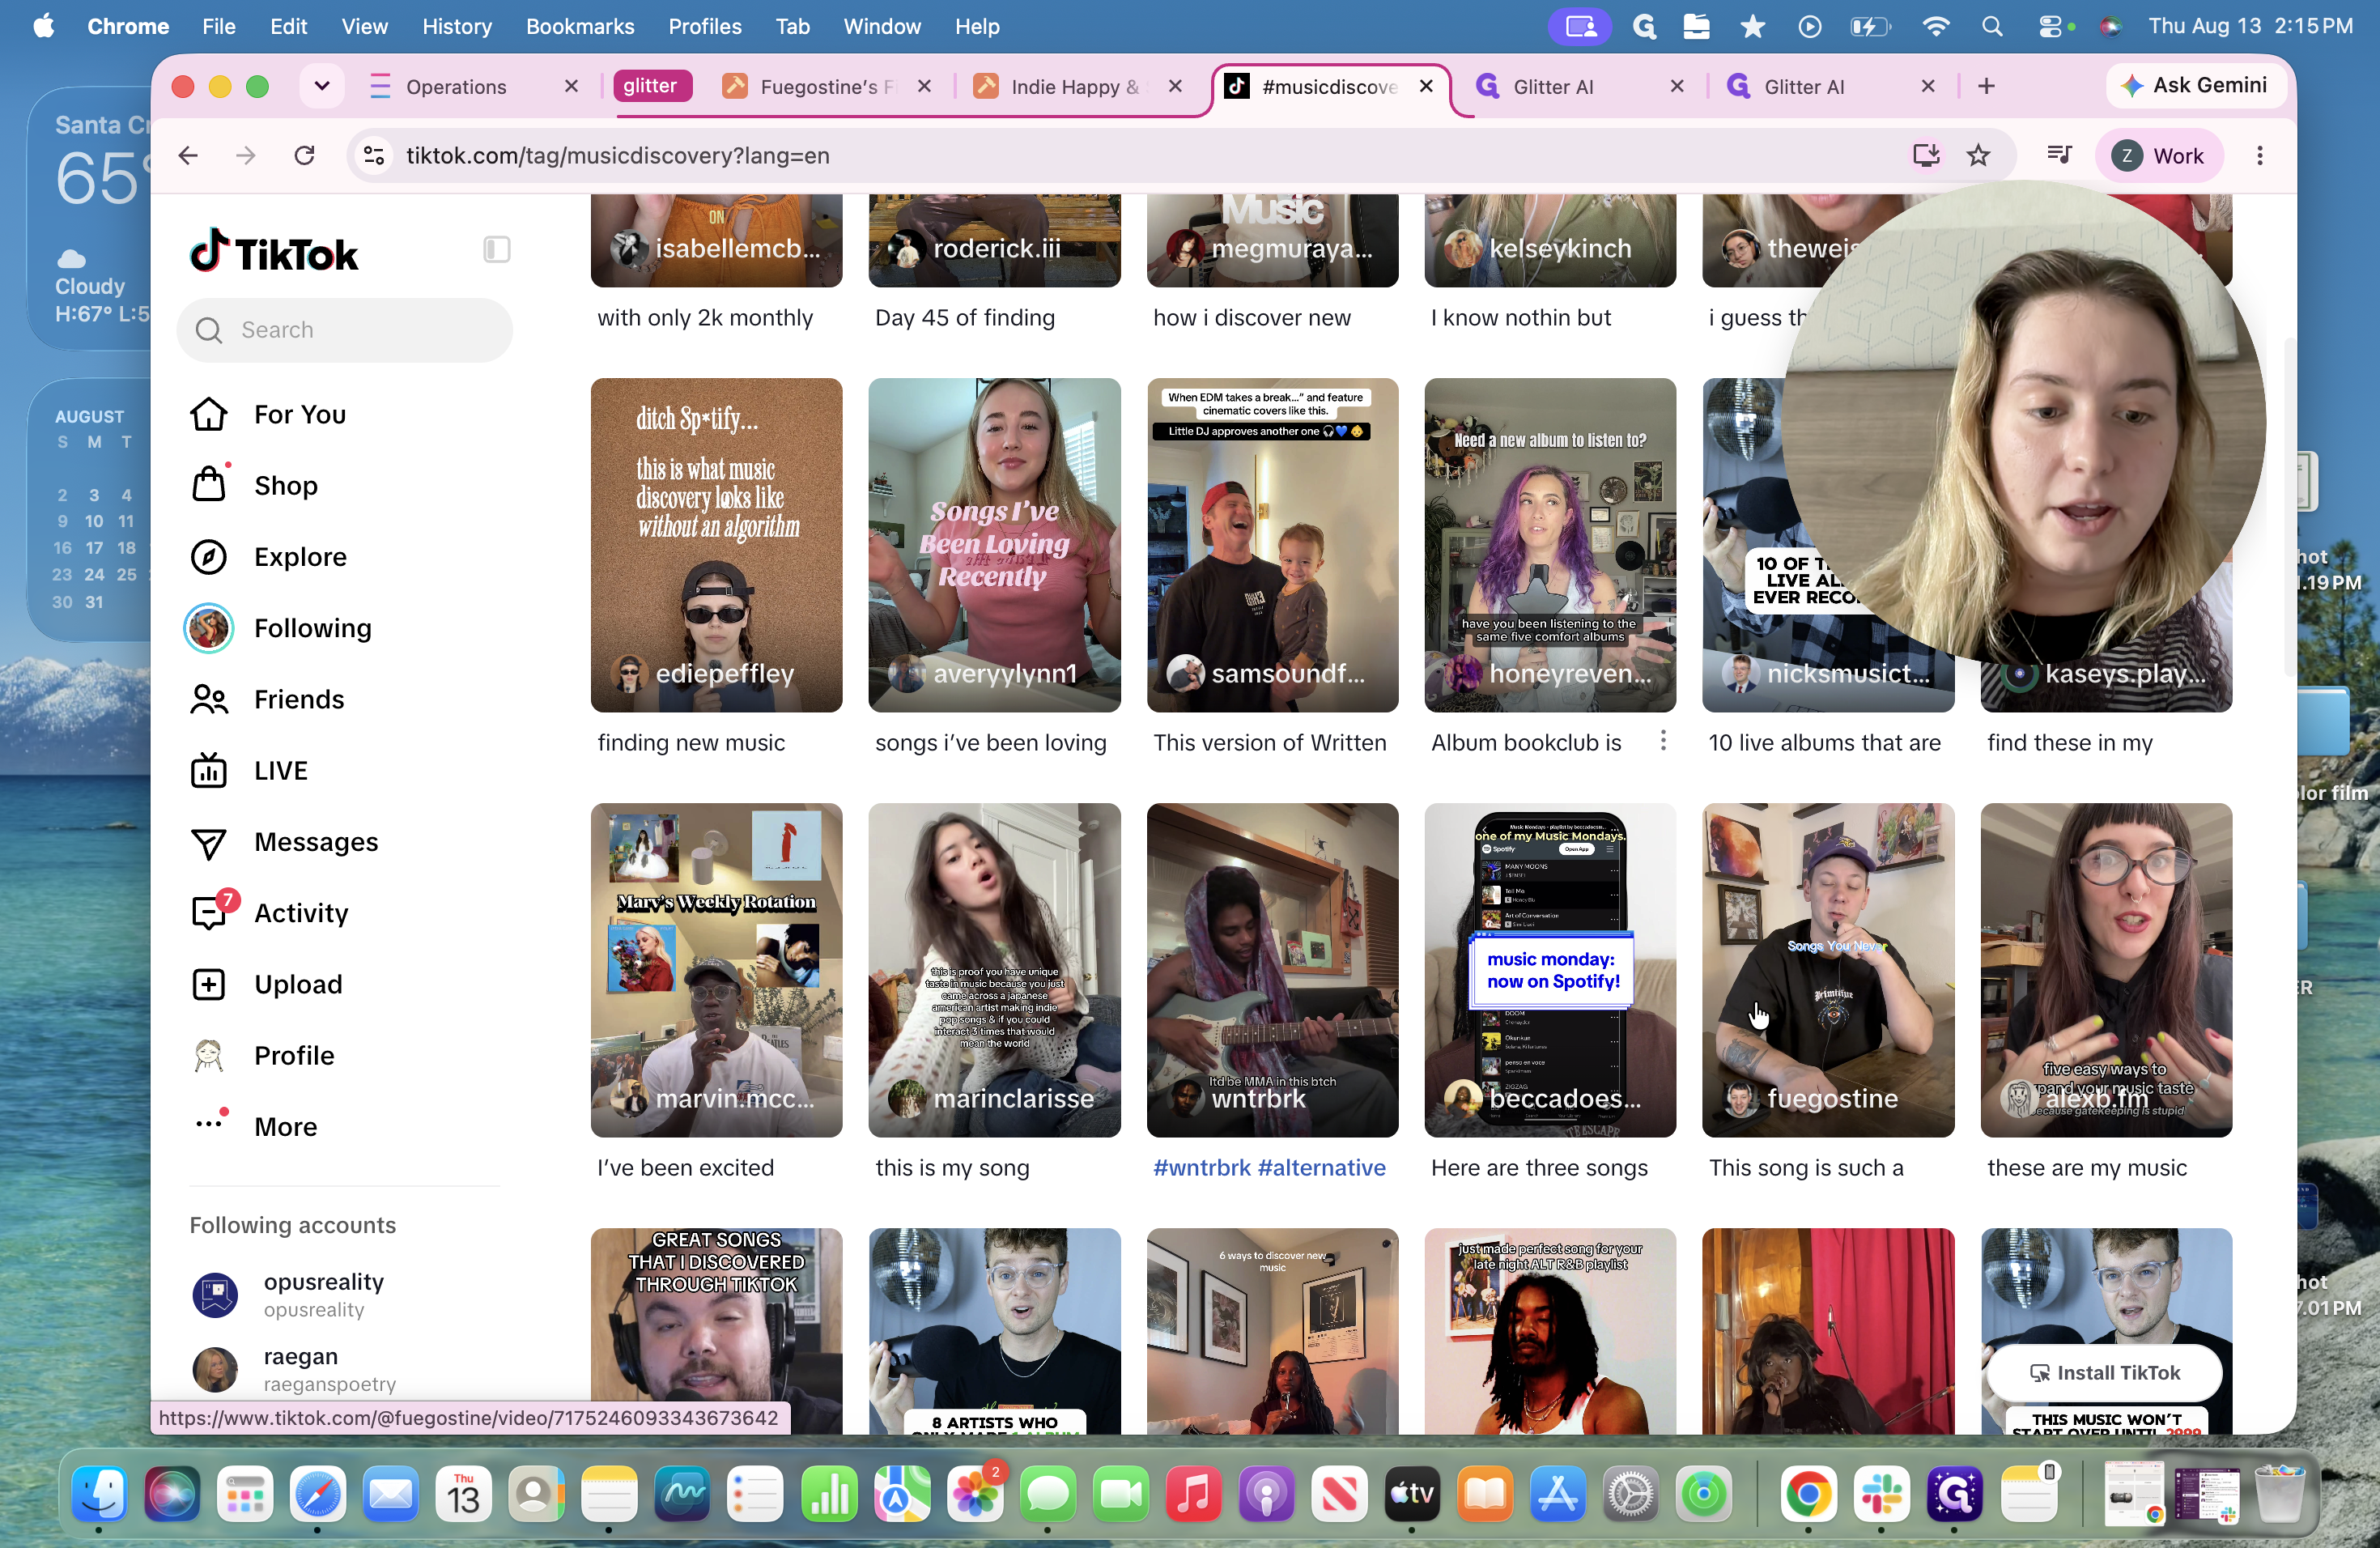Open Music app in the Dock
2380x1548 pixels.
click(1193, 1494)
